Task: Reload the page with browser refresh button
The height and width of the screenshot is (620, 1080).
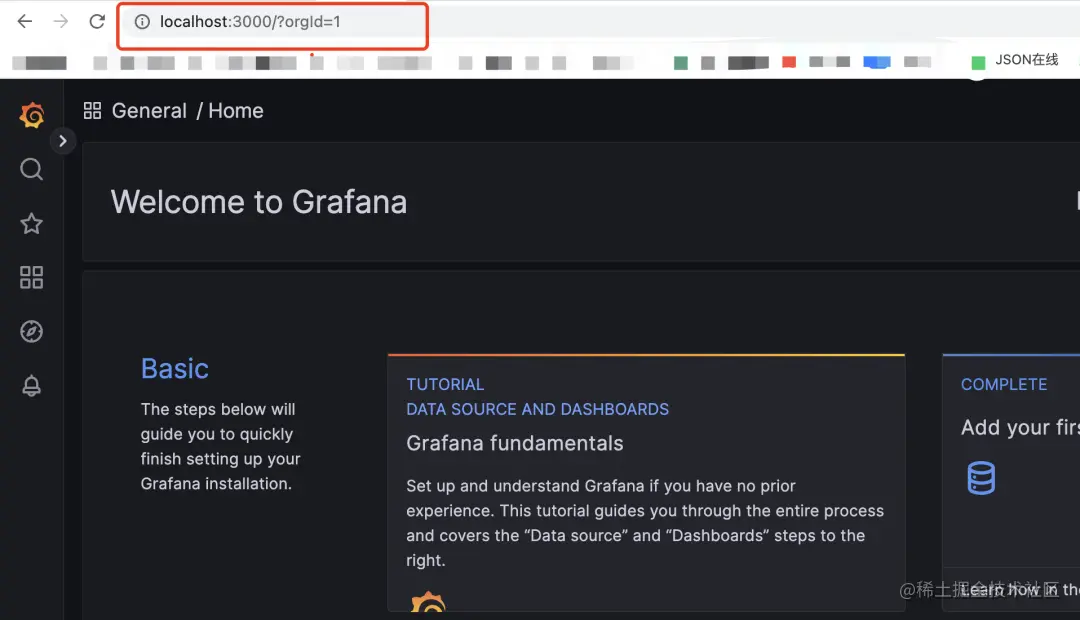Action: [x=97, y=21]
